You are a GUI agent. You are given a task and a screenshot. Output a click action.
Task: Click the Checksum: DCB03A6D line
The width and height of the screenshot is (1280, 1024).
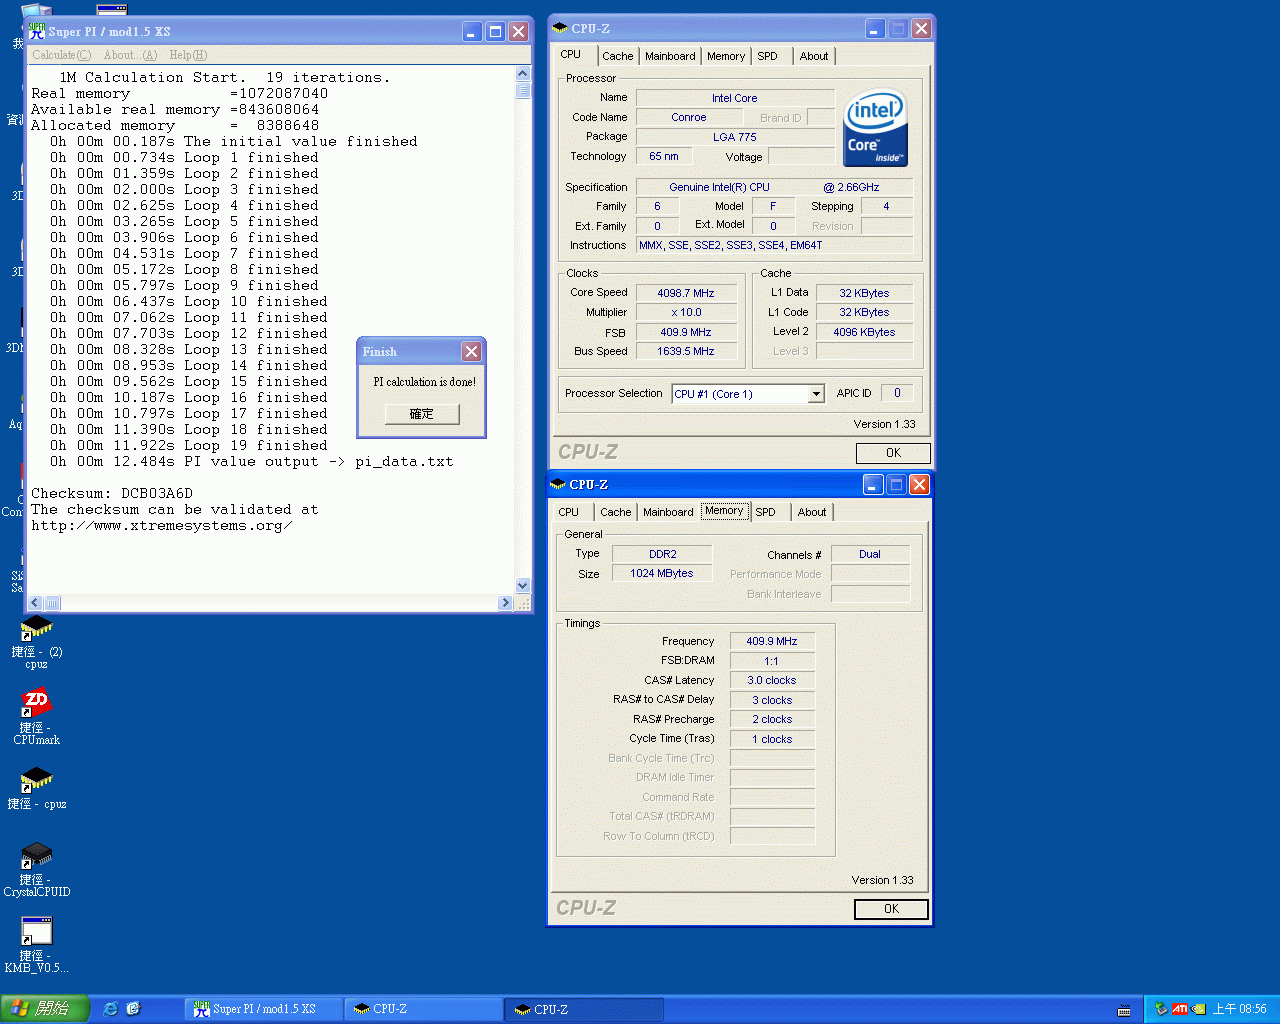click(112, 493)
